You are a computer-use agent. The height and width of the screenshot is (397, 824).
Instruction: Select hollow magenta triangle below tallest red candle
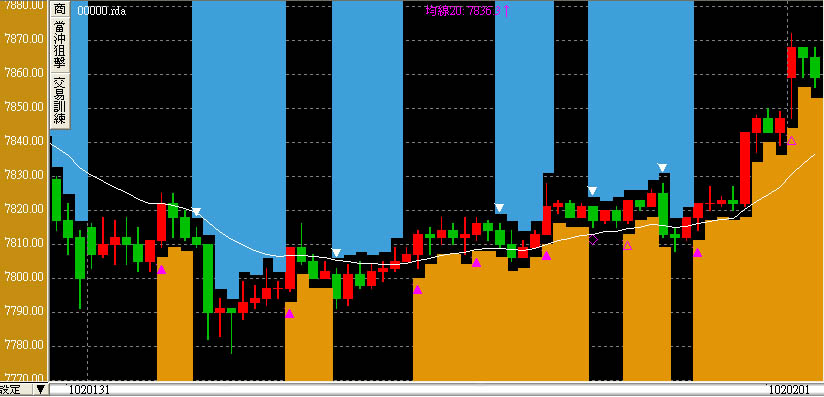791,140
